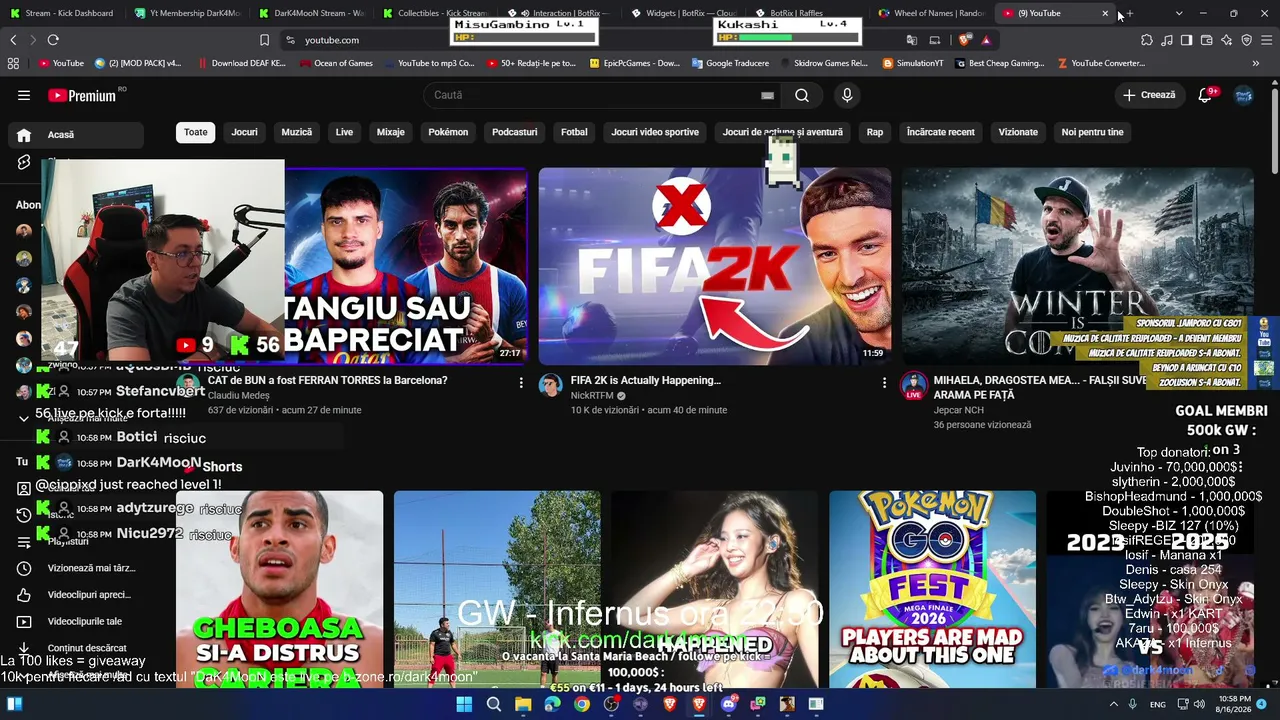Filter the feed by Rap
This screenshot has height=720, width=1280.
pyautogui.click(x=875, y=132)
